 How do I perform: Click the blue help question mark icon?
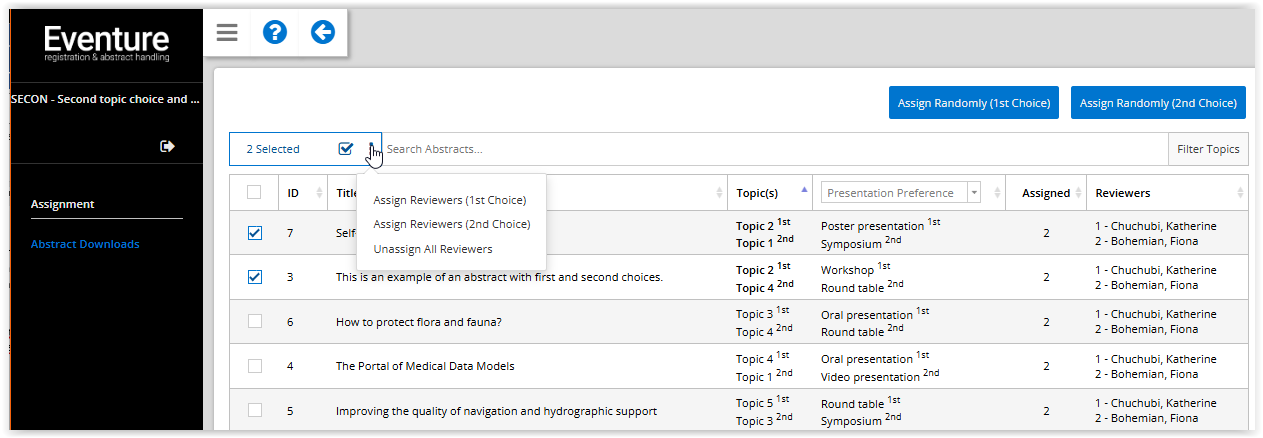[x=275, y=33]
